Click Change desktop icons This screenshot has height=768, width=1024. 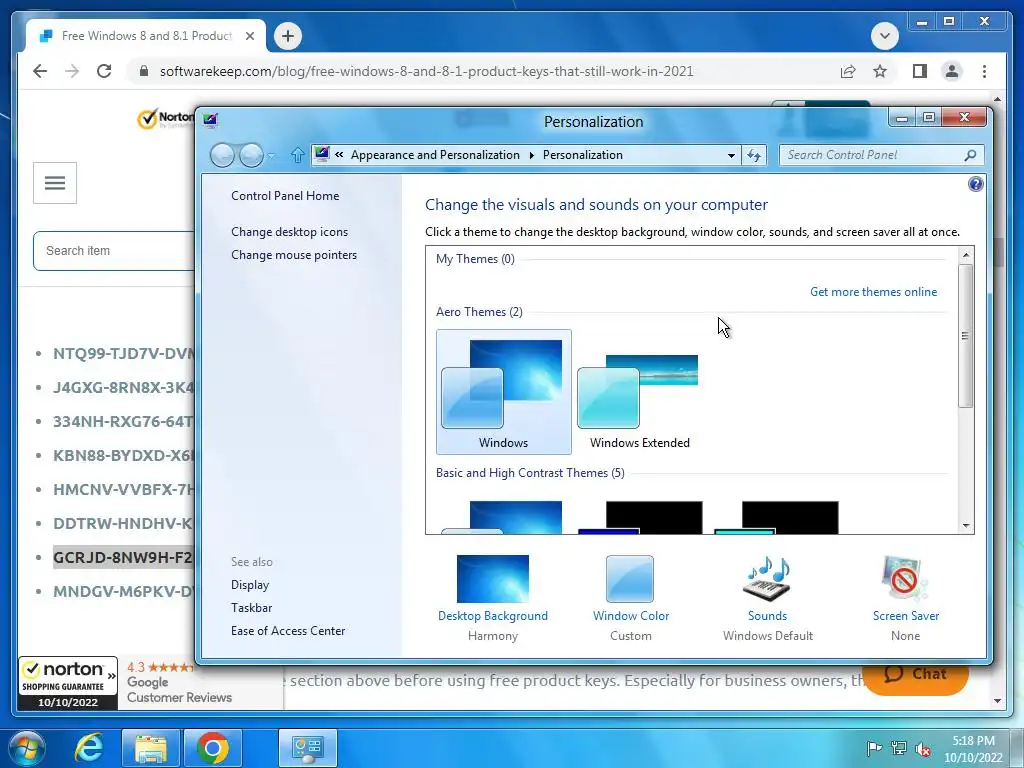(x=289, y=232)
